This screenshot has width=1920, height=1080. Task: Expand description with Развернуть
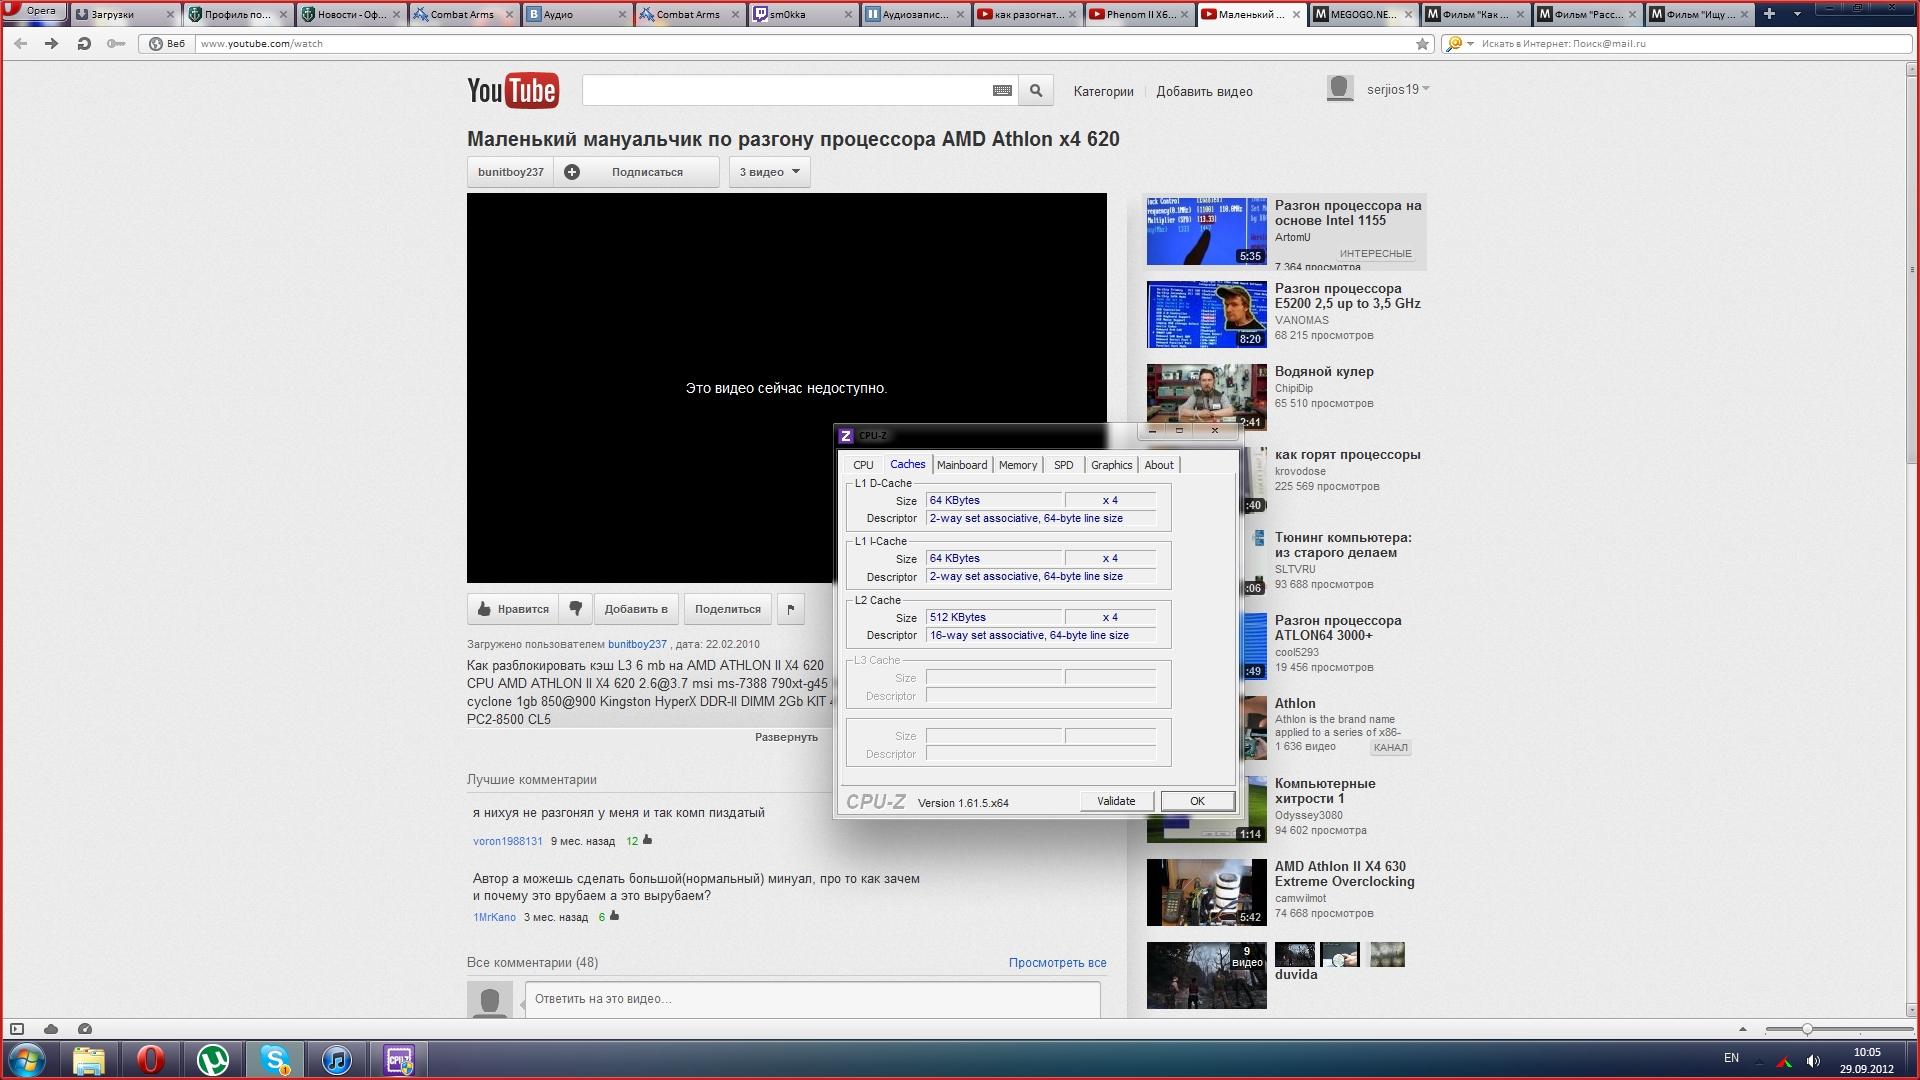786,737
